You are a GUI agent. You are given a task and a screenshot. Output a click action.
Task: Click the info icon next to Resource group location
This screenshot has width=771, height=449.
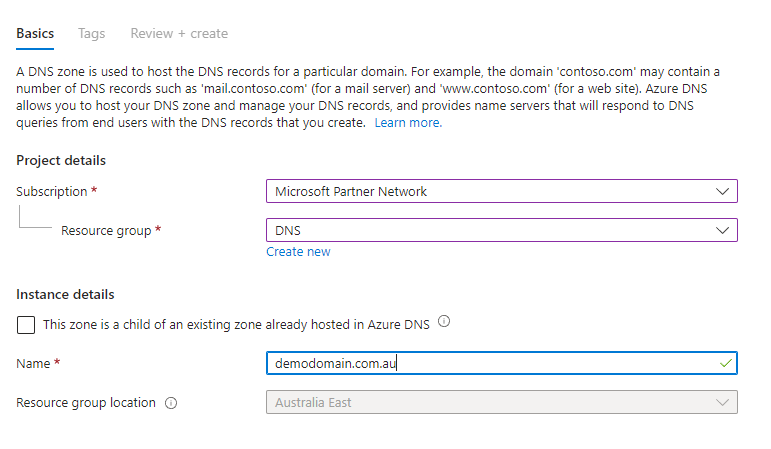pos(171,403)
